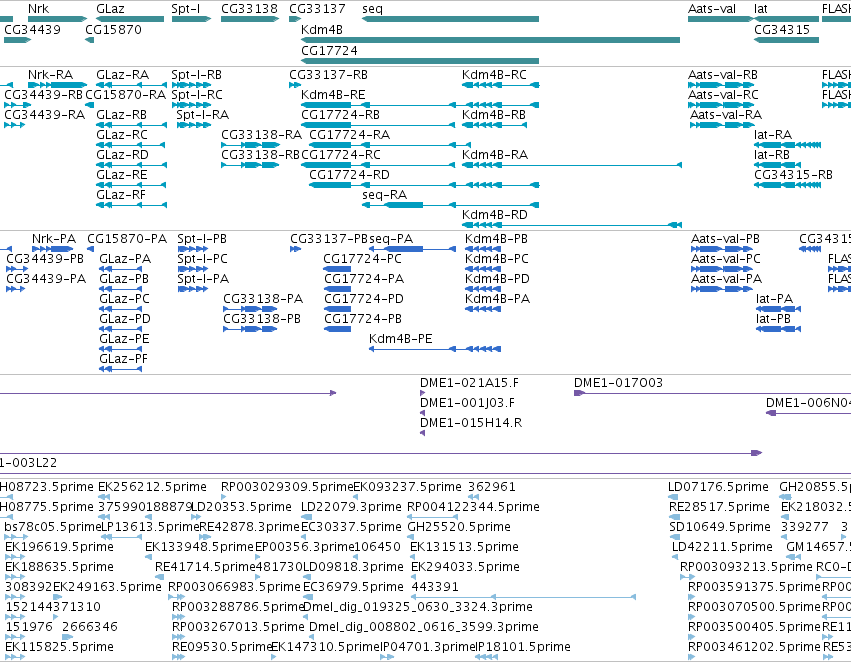Click the GLaz gene label in the top track

(110, 9)
